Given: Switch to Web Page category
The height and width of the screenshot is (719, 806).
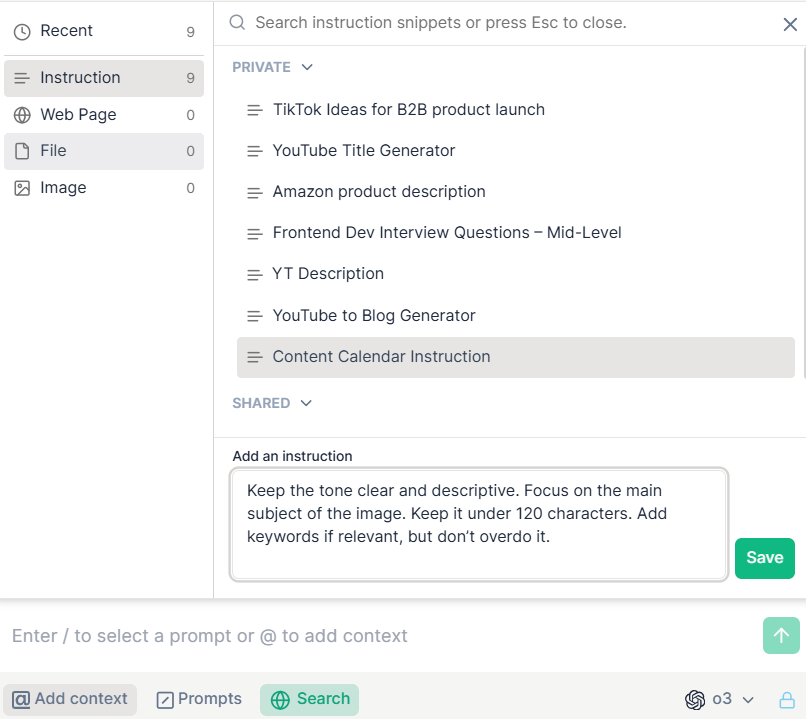Looking at the screenshot, I should tap(104, 115).
